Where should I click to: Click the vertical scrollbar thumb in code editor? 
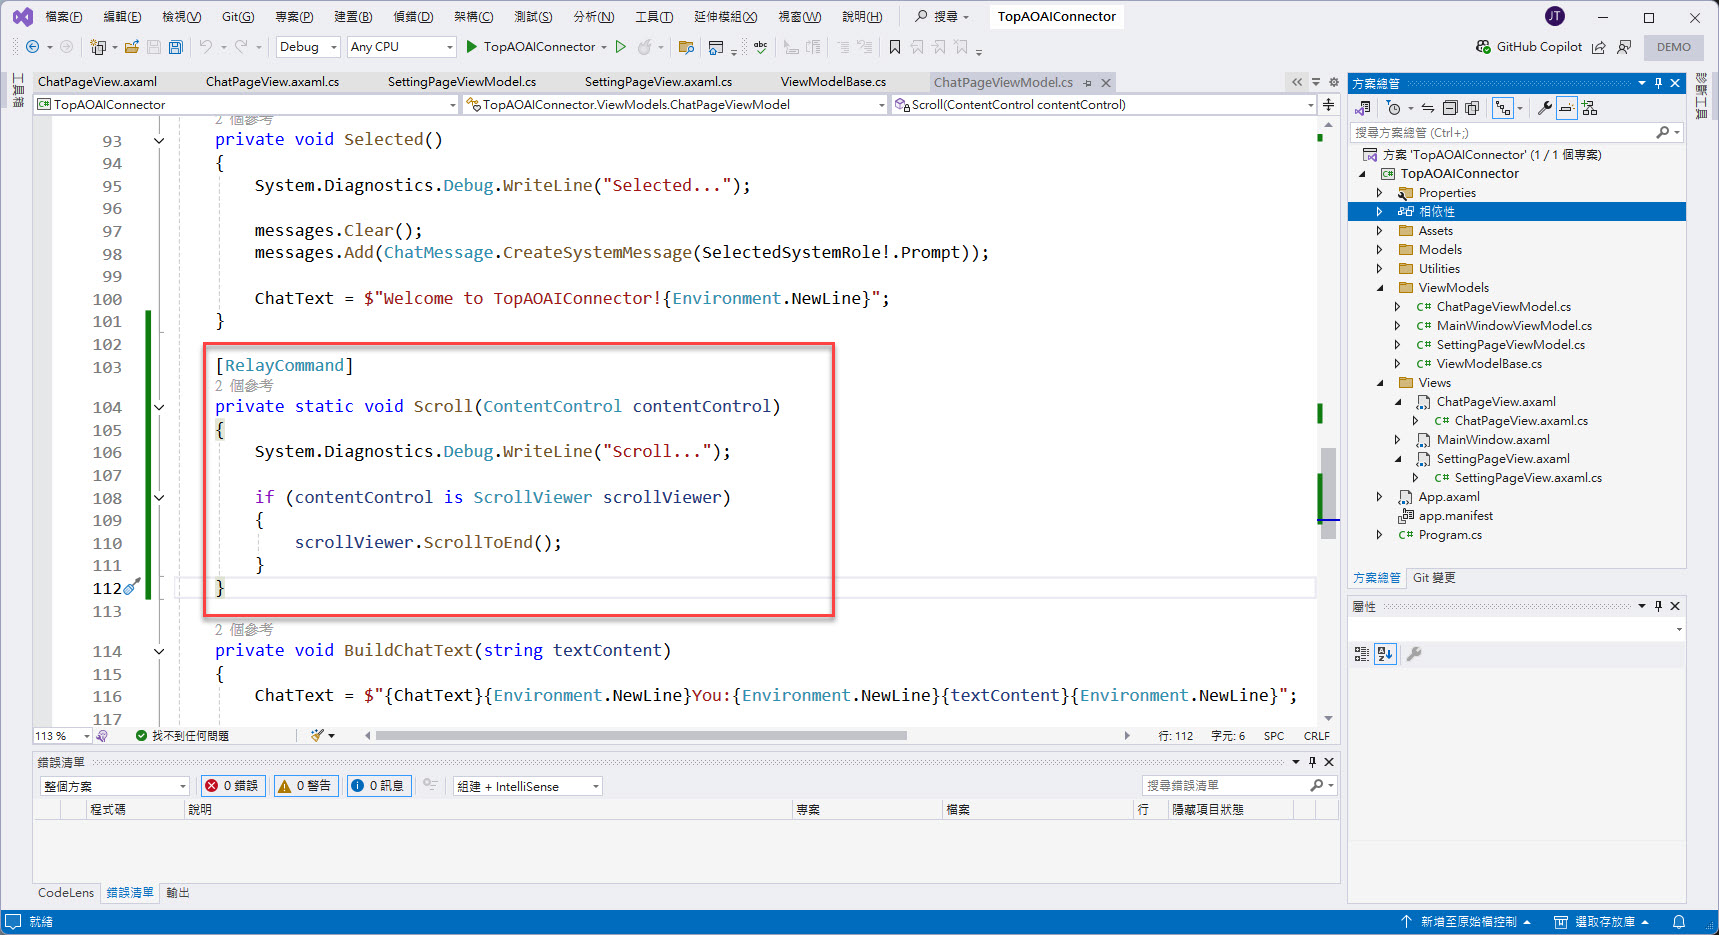point(1328,493)
